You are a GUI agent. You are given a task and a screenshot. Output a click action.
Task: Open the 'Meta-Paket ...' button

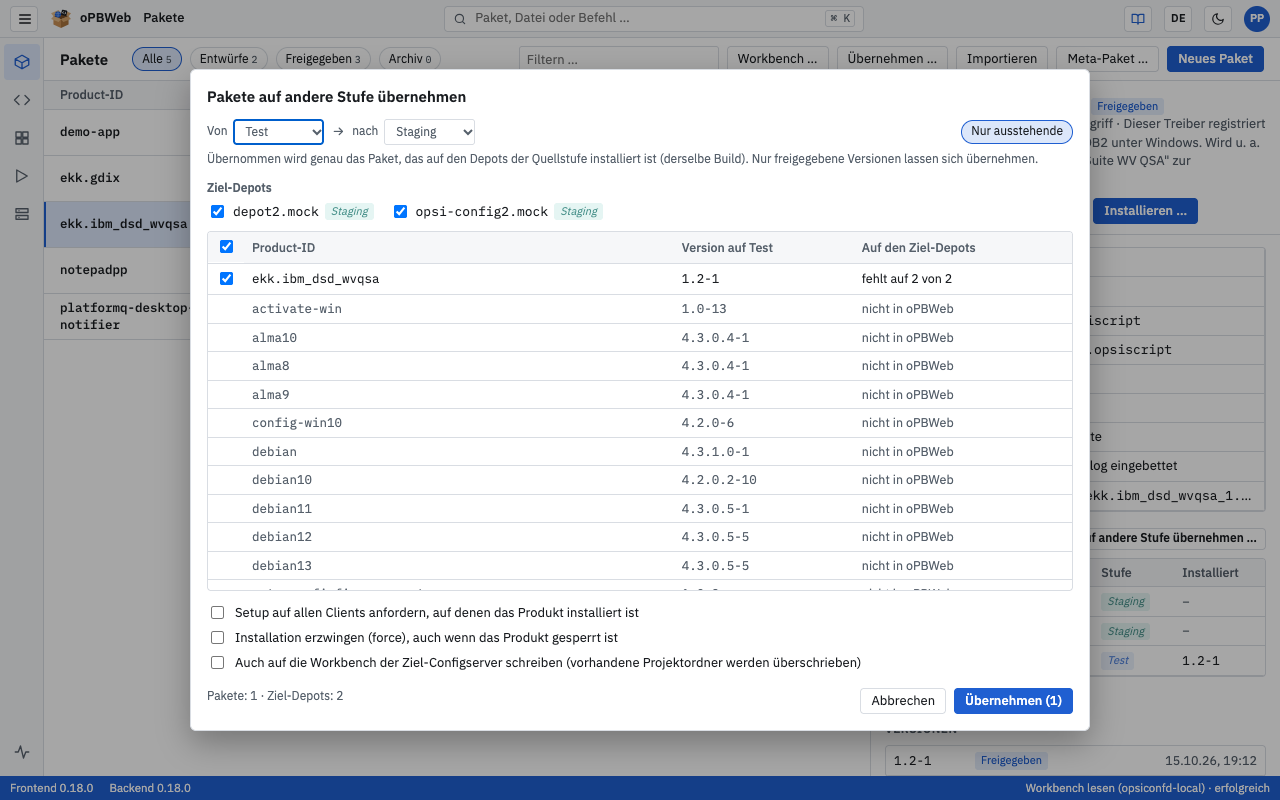coord(1108,59)
